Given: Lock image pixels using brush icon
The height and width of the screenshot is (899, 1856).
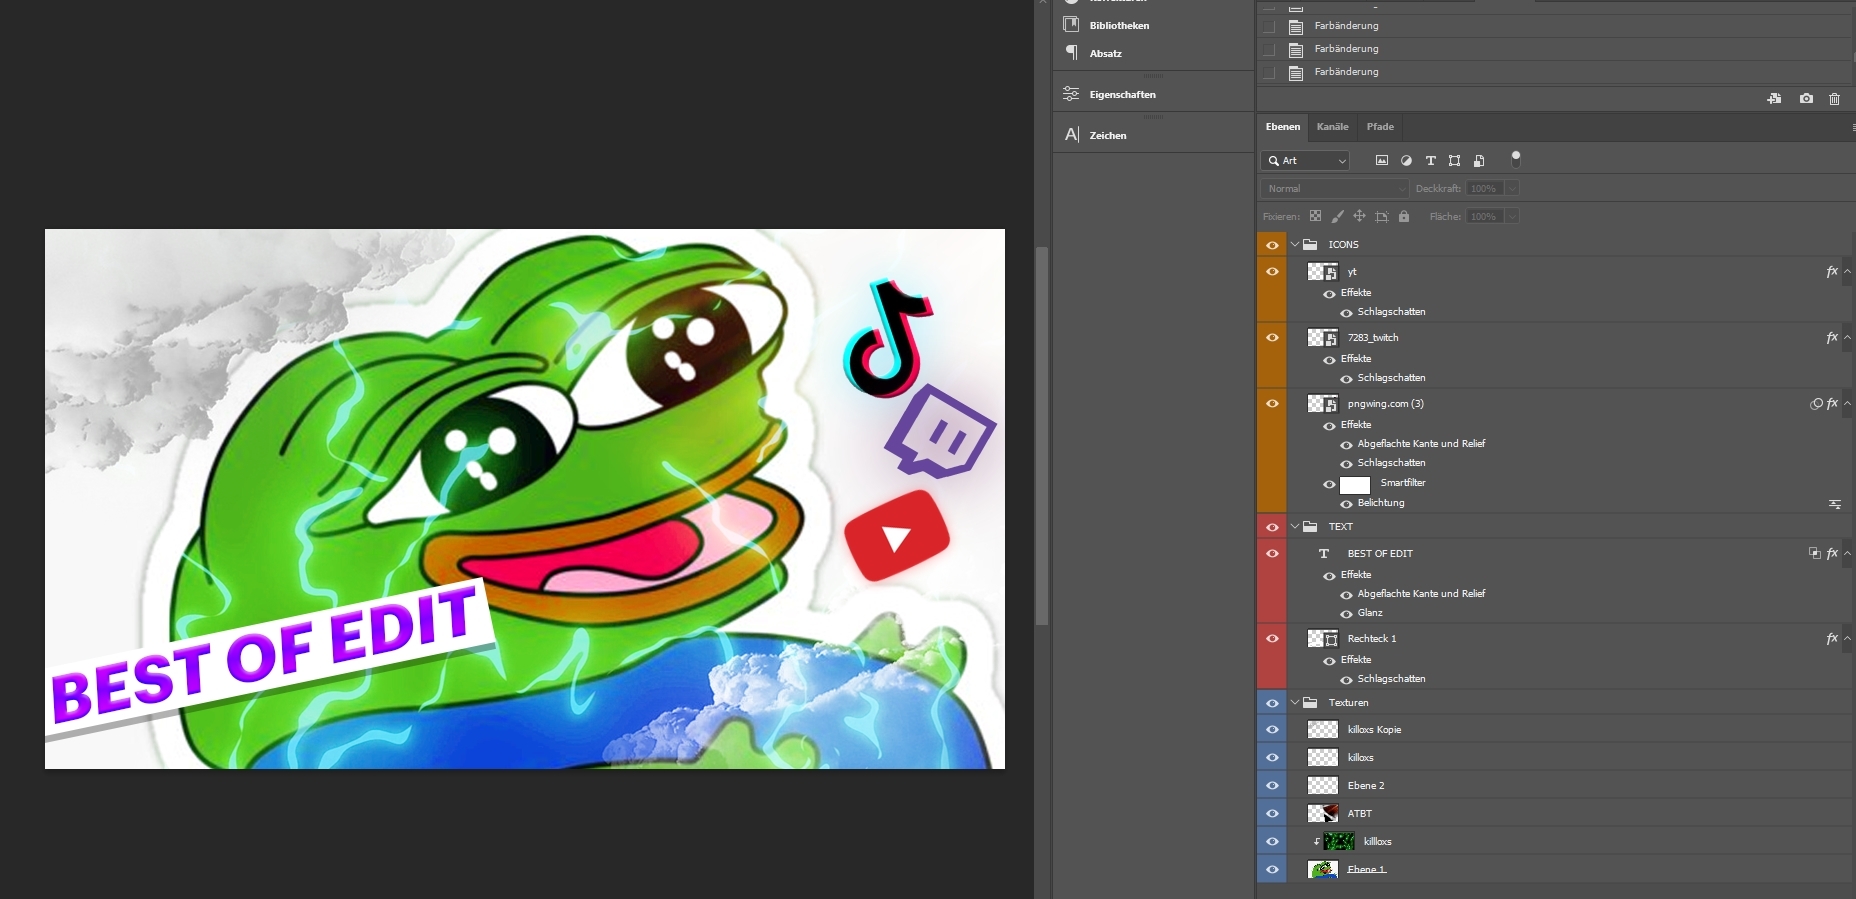Looking at the screenshot, I should click(1337, 216).
